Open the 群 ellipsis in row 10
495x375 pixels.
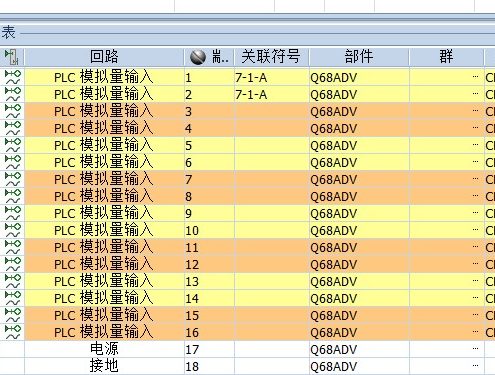475,230
